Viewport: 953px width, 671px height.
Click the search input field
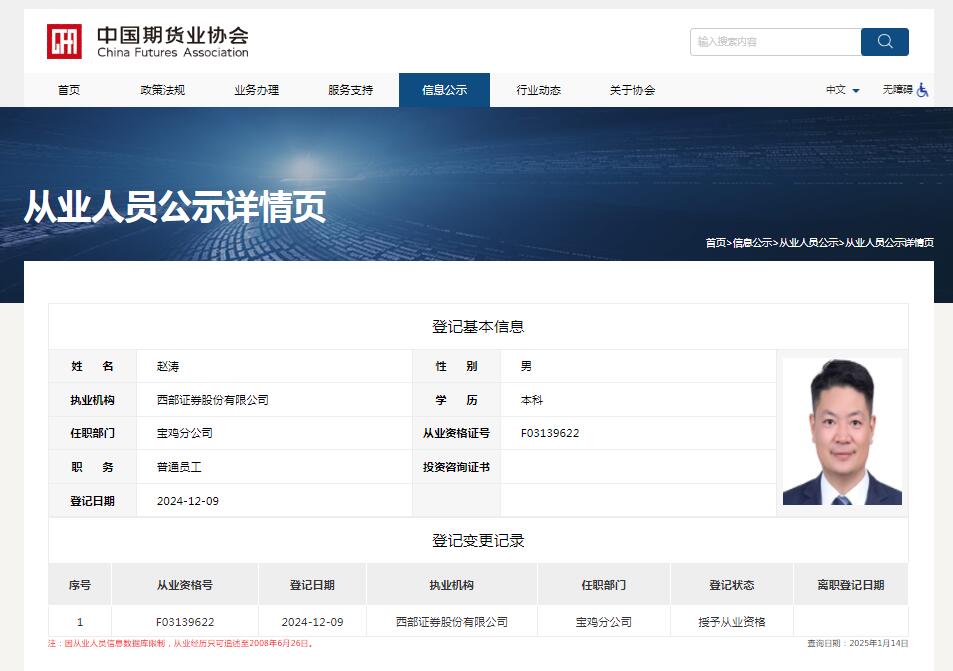pyautogui.click(x=775, y=41)
